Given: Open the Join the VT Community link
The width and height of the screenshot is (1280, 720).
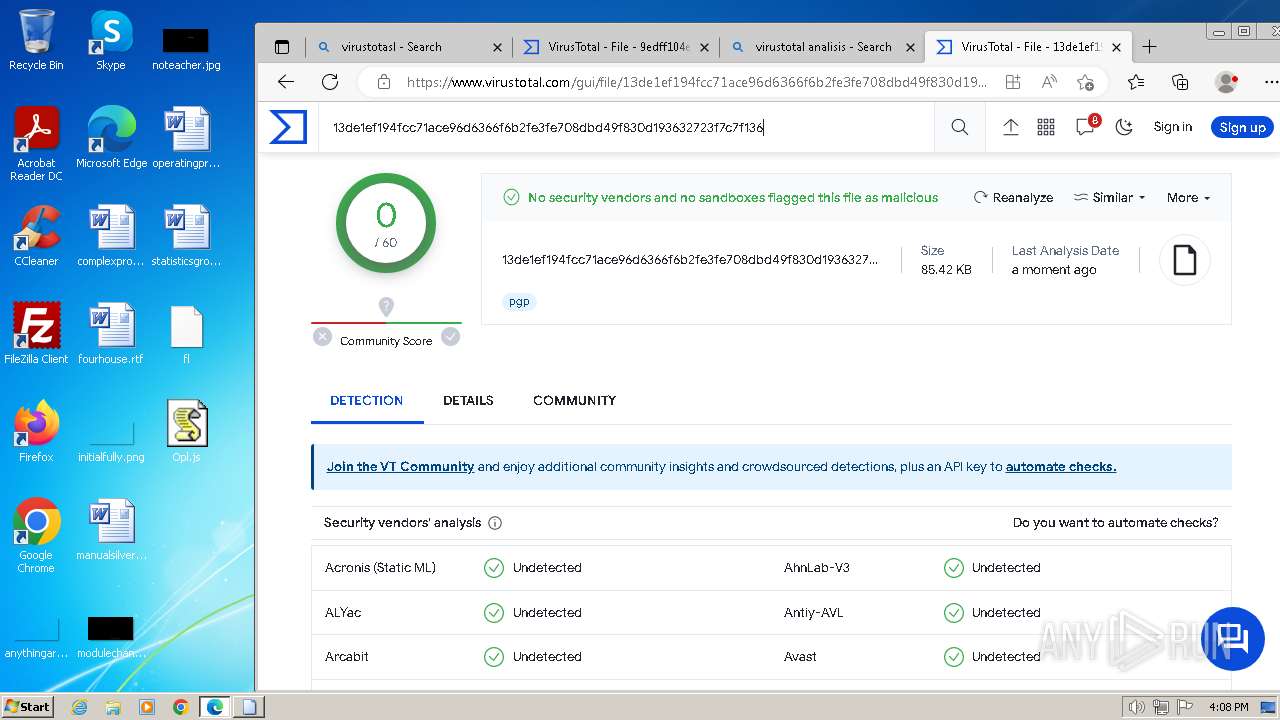Looking at the screenshot, I should pos(400,467).
